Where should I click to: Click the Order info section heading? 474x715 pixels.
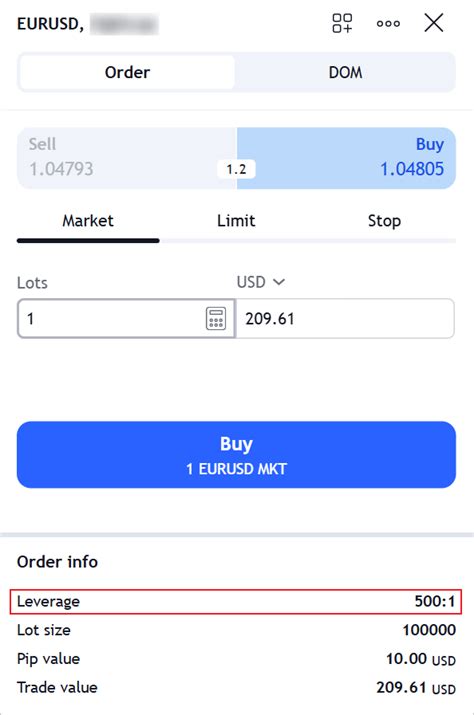[57, 562]
